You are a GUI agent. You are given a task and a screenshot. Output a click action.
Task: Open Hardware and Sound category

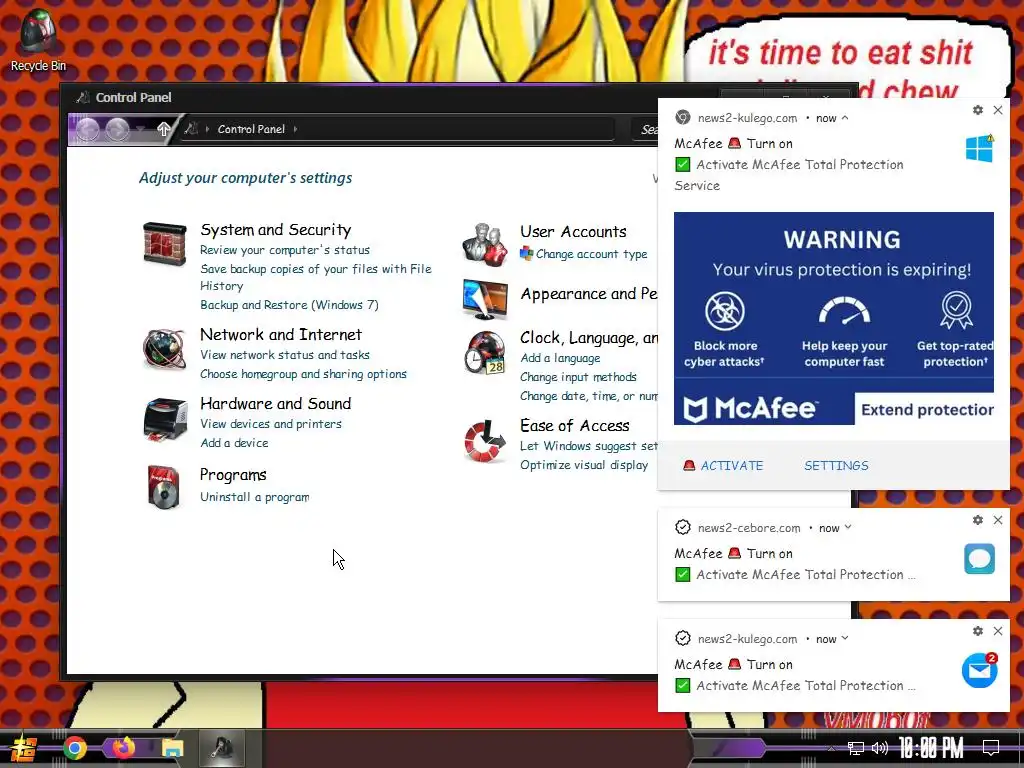click(x=276, y=404)
